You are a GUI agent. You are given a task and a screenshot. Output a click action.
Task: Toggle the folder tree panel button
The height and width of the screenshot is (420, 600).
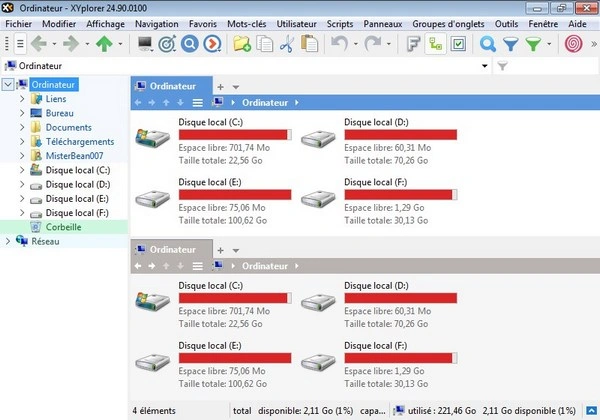436,43
